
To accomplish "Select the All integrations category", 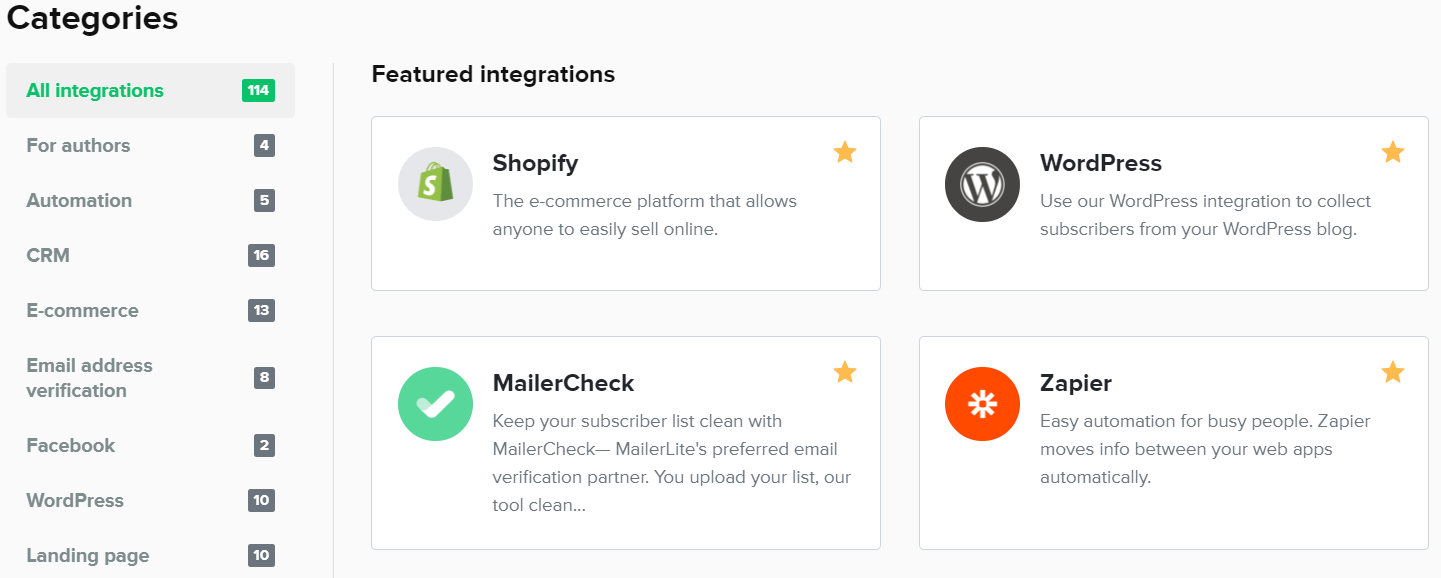I will (95, 91).
